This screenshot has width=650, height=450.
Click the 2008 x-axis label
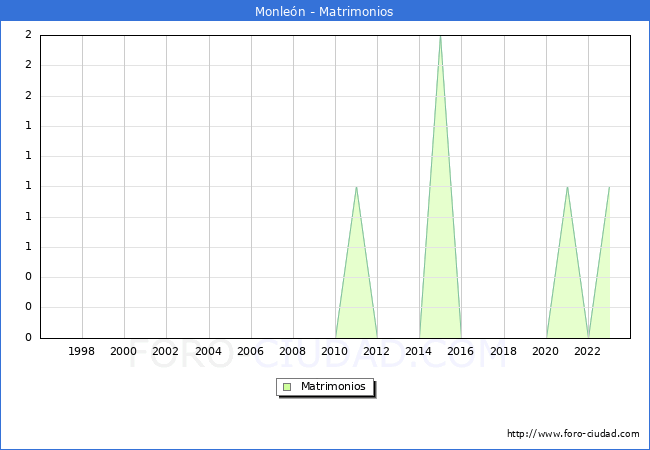(x=293, y=351)
